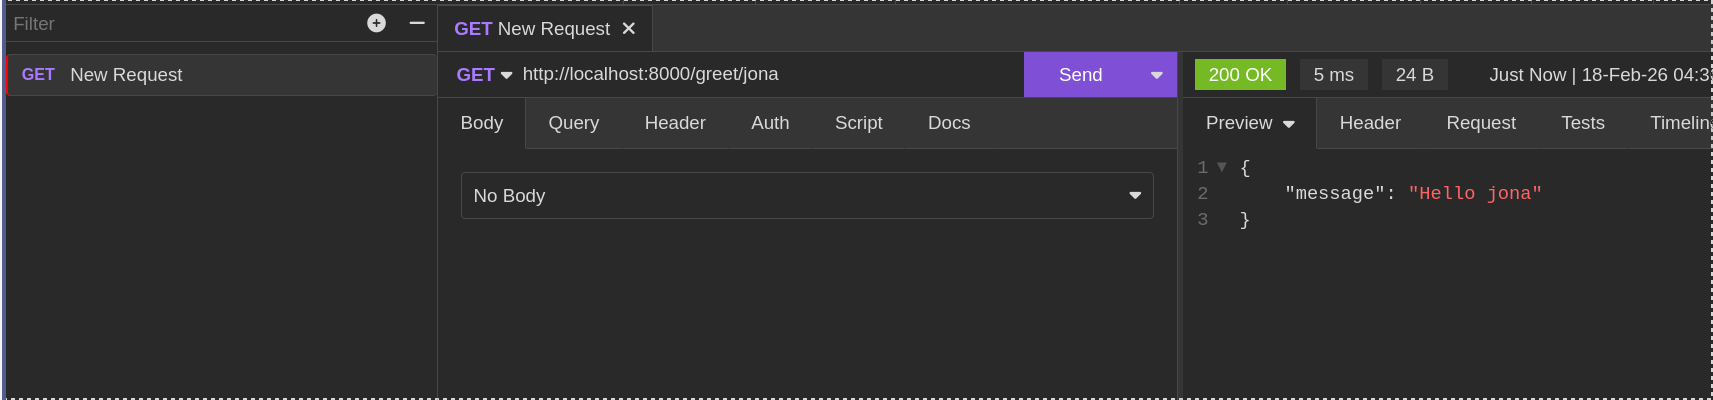Select the response Tests tab
The image size is (1713, 400).
coord(1582,123)
